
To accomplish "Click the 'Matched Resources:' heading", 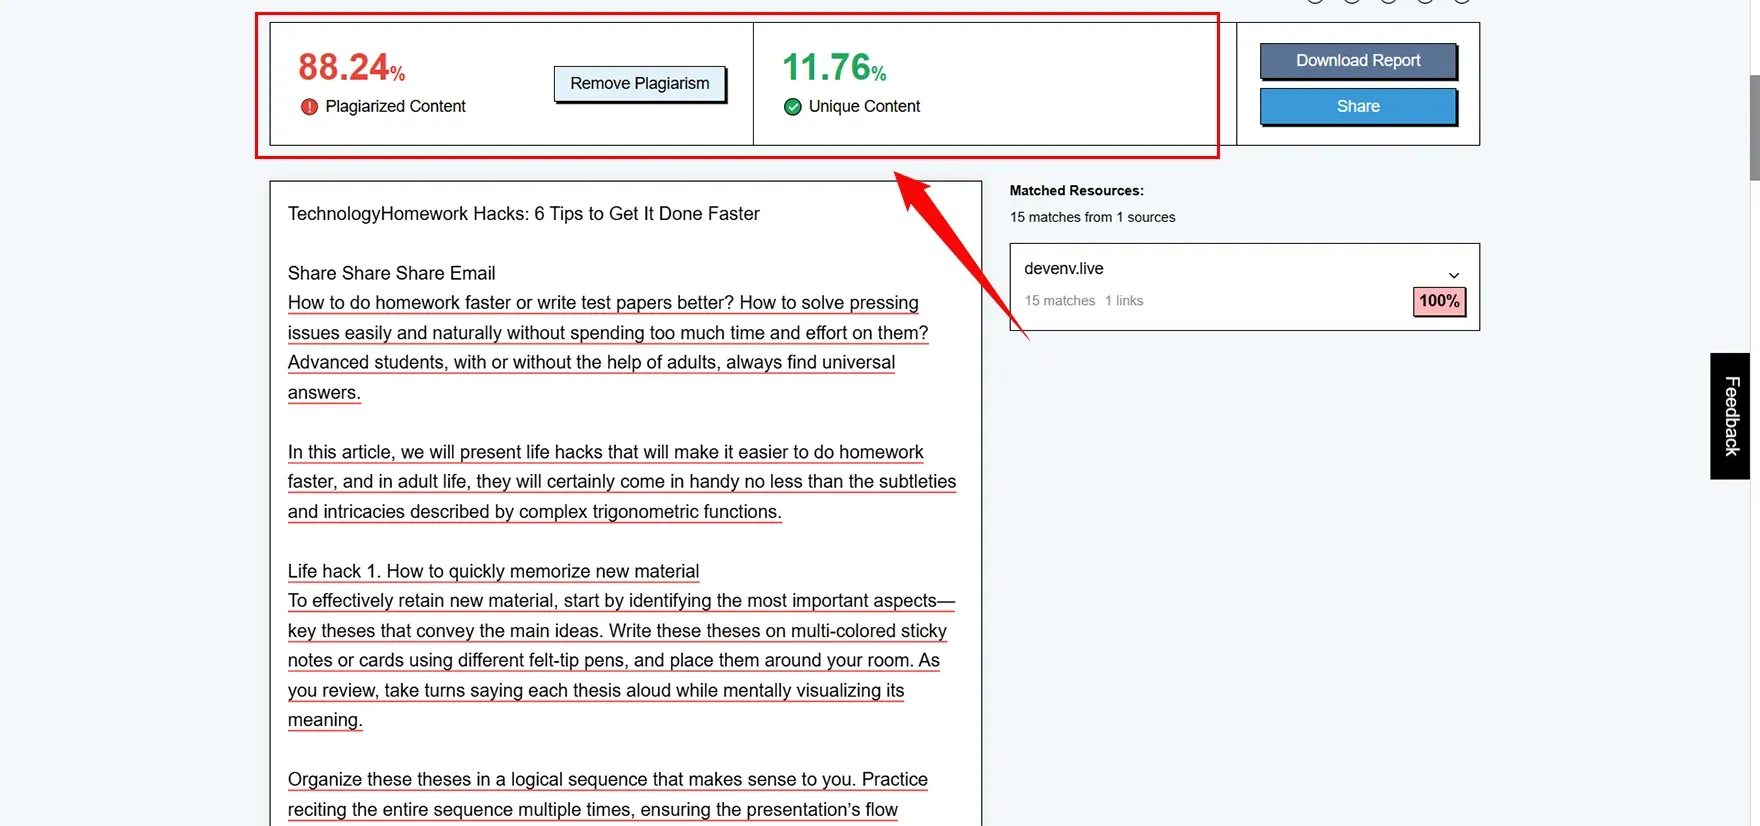I will coord(1076,190).
